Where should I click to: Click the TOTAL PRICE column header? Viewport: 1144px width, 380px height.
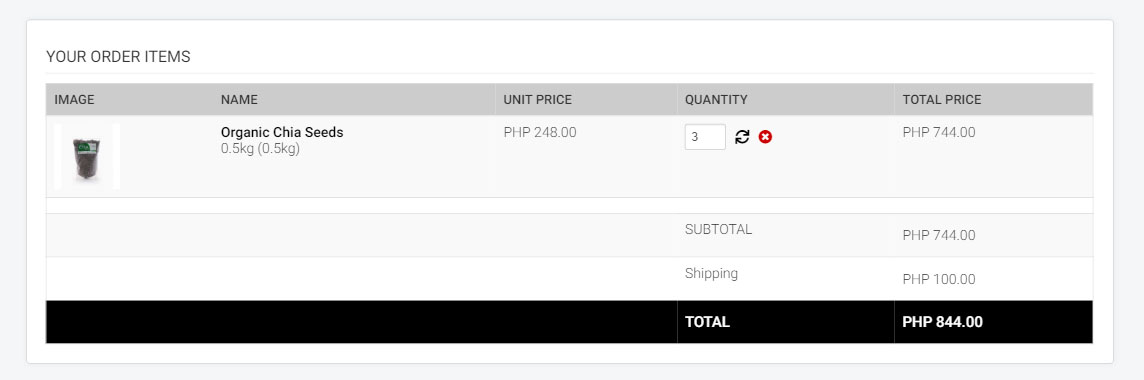(942, 100)
